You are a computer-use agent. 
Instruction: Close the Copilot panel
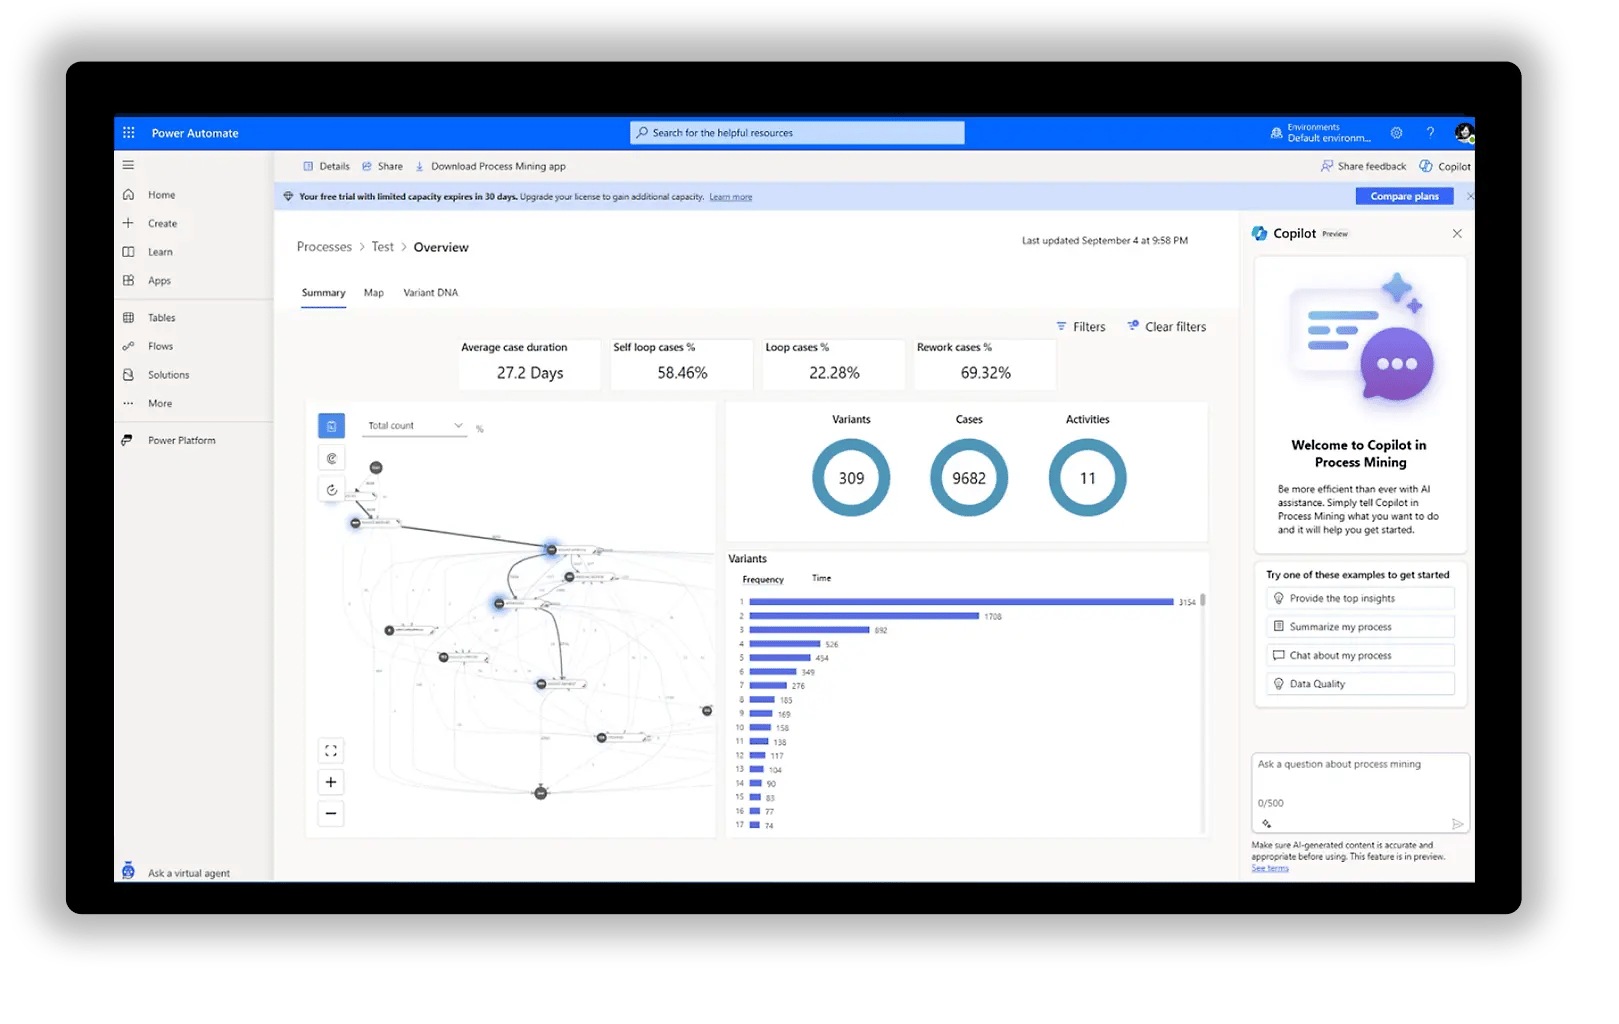click(1457, 234)
